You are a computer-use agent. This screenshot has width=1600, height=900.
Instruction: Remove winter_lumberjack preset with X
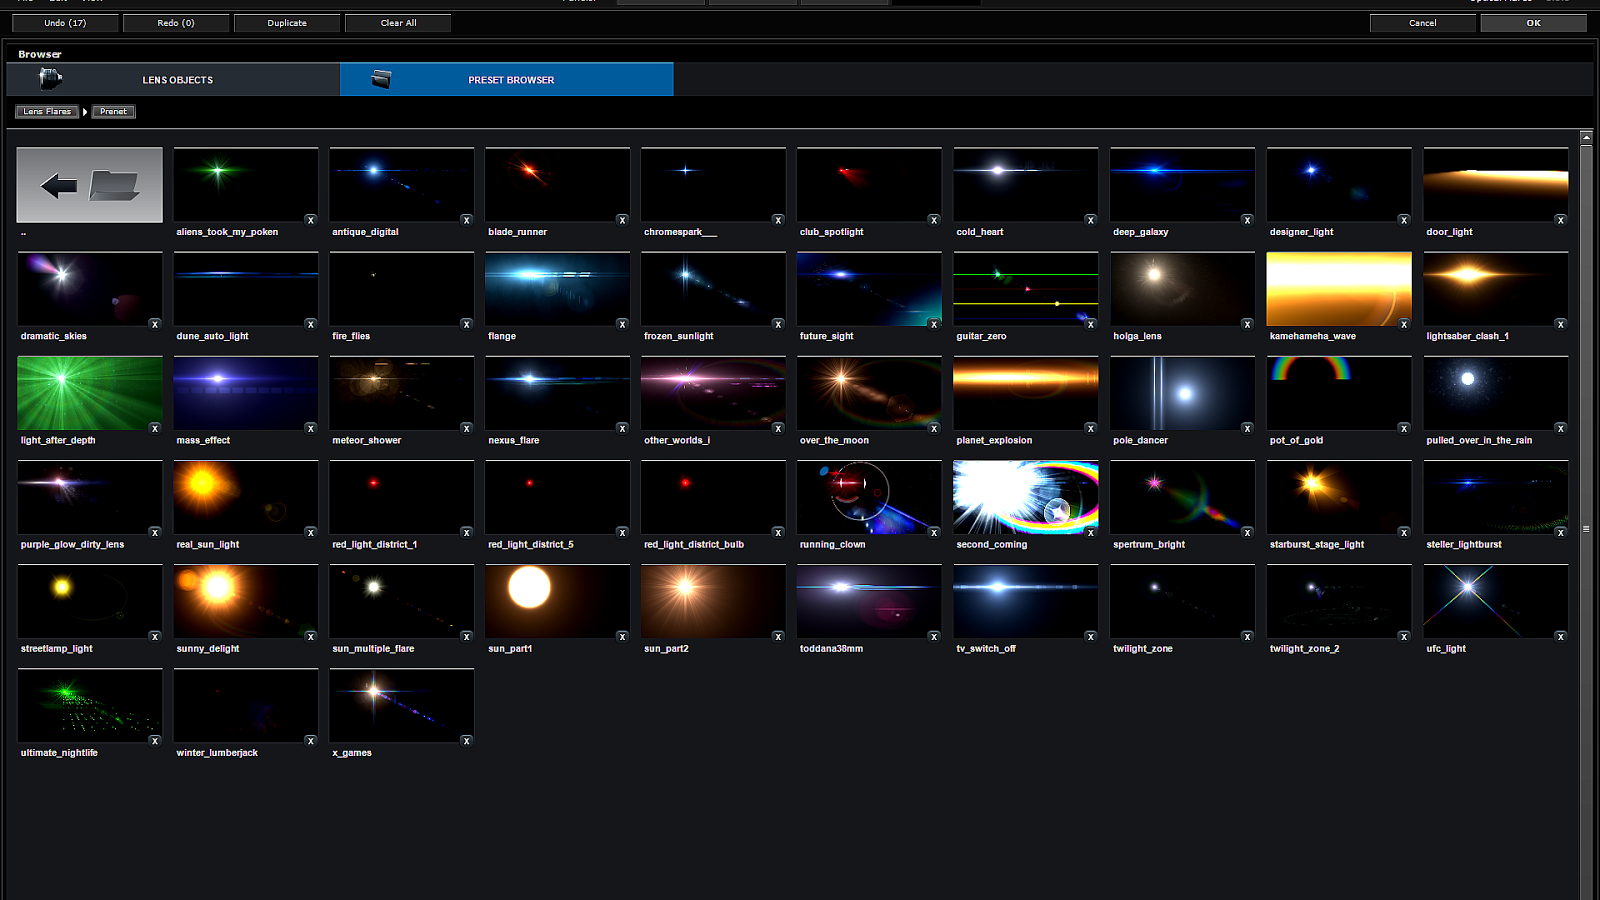(x=311, y=741)
